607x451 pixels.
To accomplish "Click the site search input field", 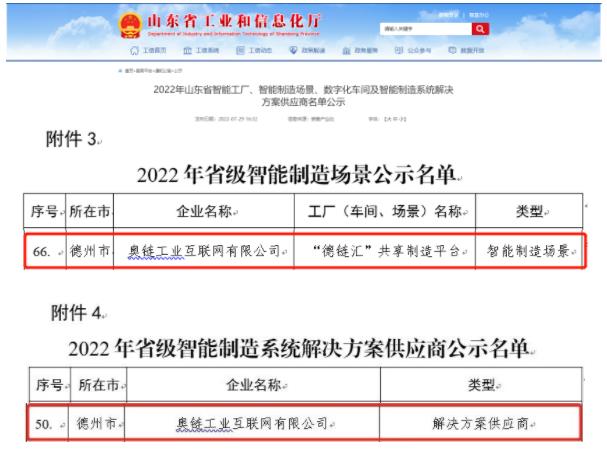I will click(x=425, y=29).
